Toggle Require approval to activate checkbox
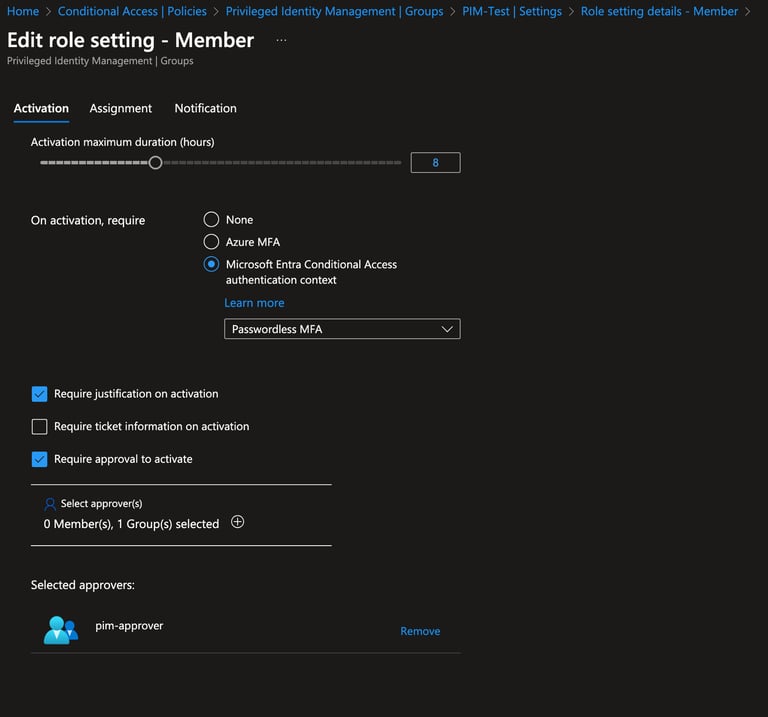 [40, 459]
